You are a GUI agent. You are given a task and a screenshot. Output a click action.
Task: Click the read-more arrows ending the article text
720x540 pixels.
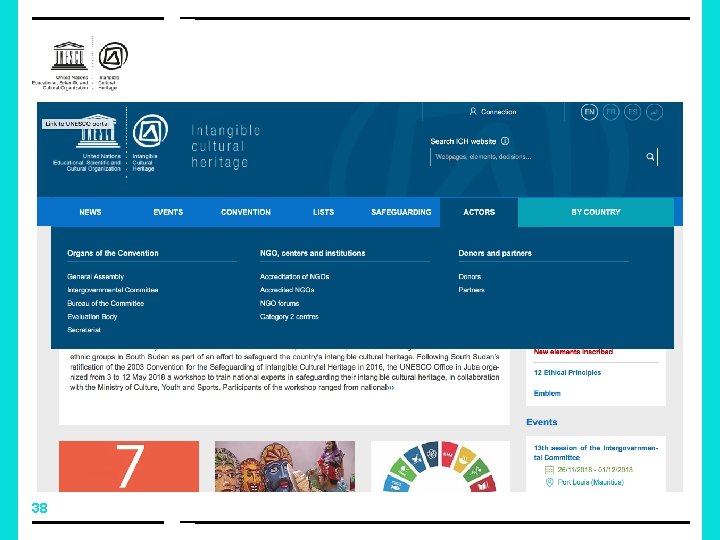[x=391, y=387]
